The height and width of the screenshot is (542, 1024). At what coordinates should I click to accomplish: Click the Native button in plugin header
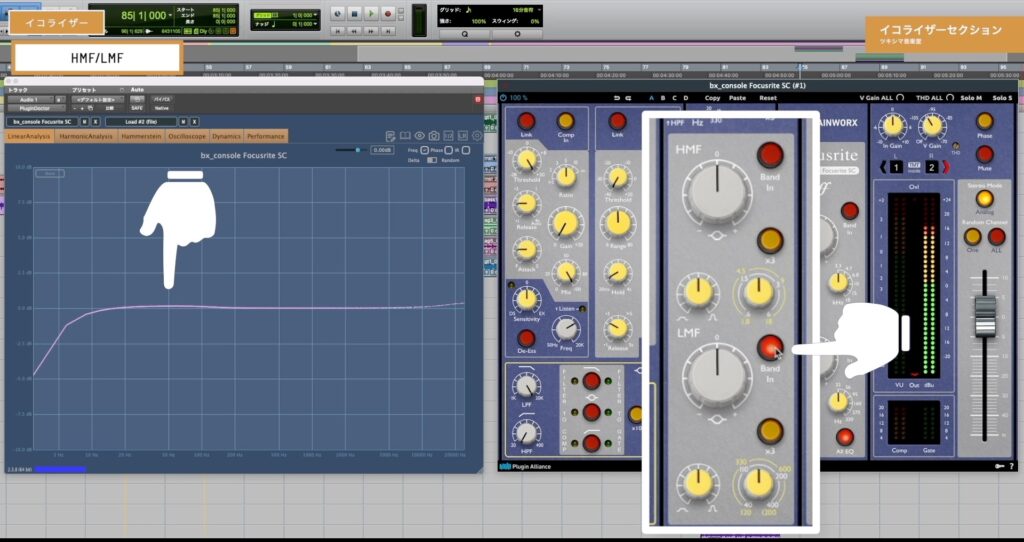[161, 108]
